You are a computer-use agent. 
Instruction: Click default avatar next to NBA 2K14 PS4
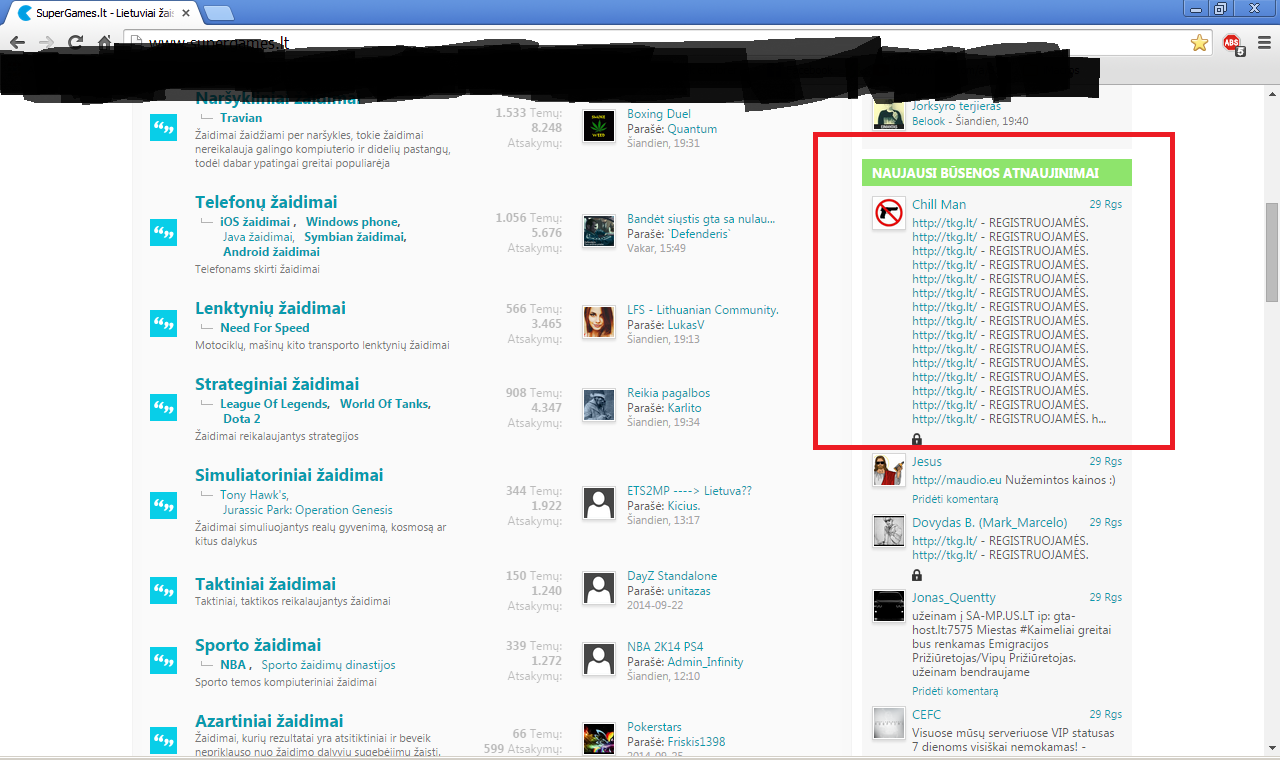(x=599, y=657)
